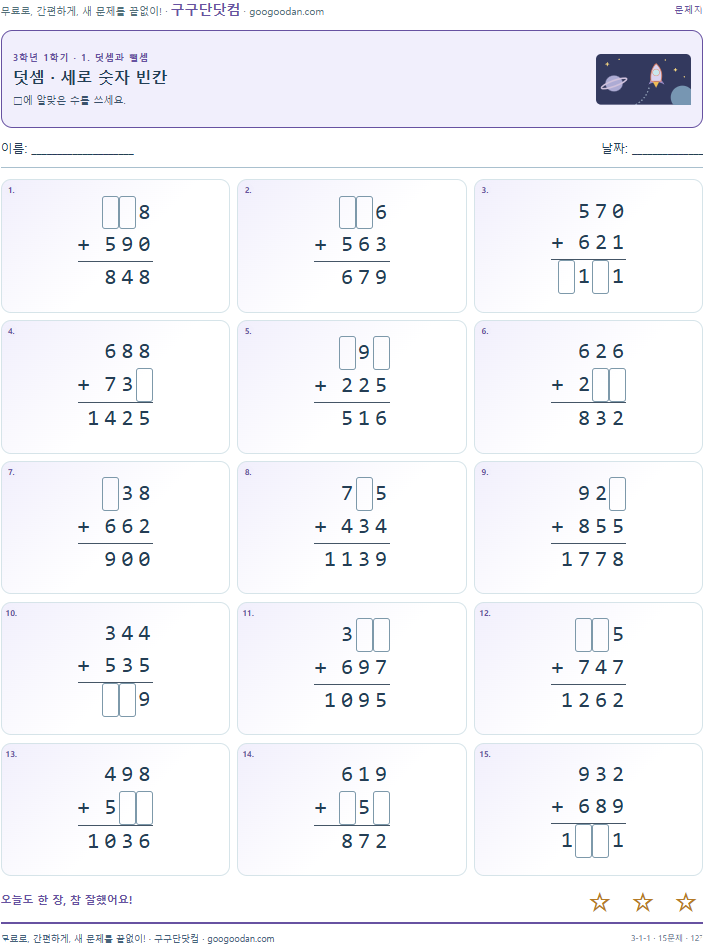704x945 pixels.
Task: Click the sum 1425 in problem 4
Action: click(x=119, y=418)
